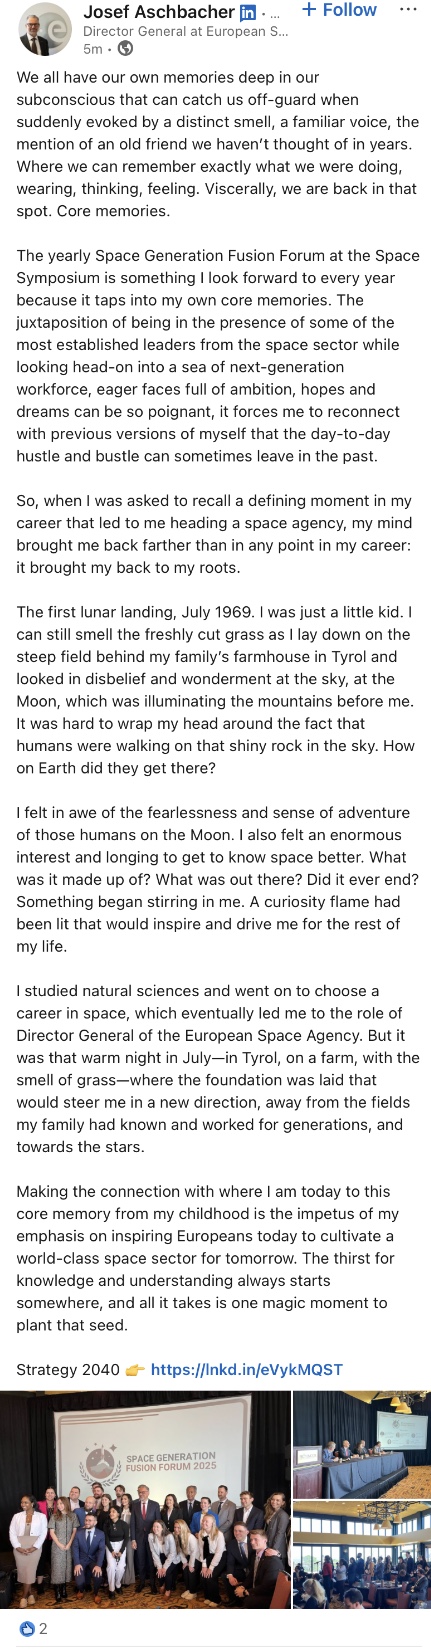Click the Strategy 2040 text
This screenshot has height=1650, width=431.
tap(68, 1370)
